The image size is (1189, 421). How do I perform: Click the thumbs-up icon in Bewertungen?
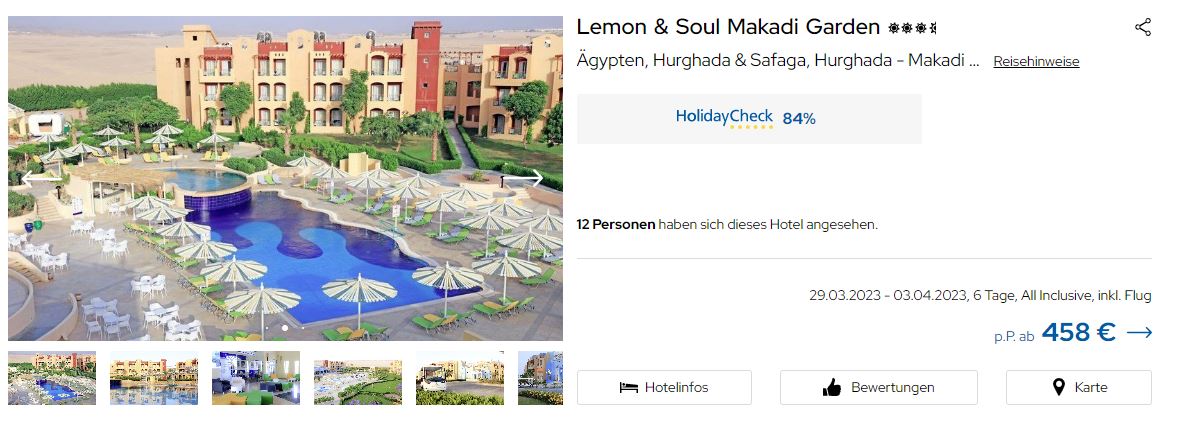832,388
